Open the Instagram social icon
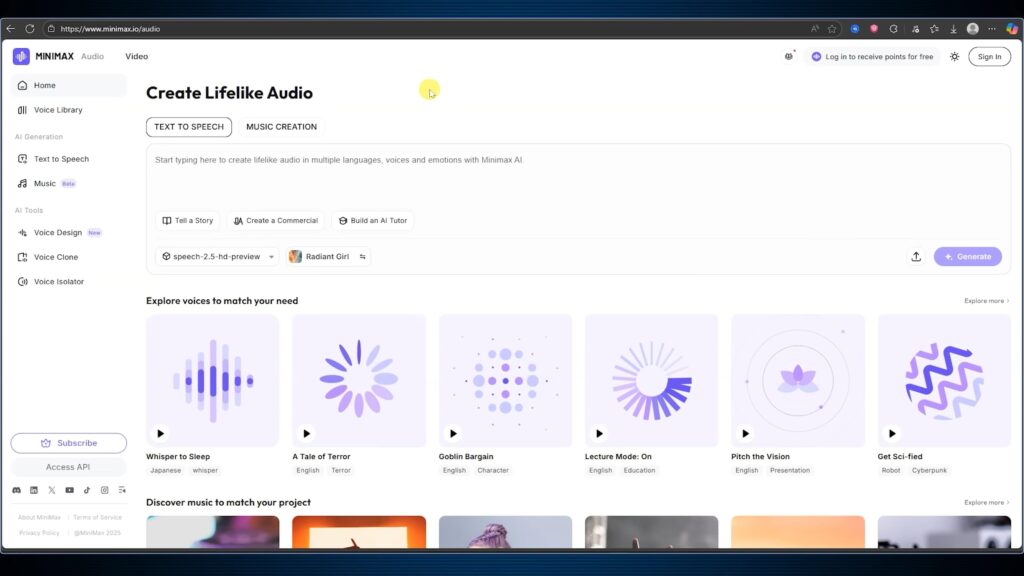 [104, 490]
